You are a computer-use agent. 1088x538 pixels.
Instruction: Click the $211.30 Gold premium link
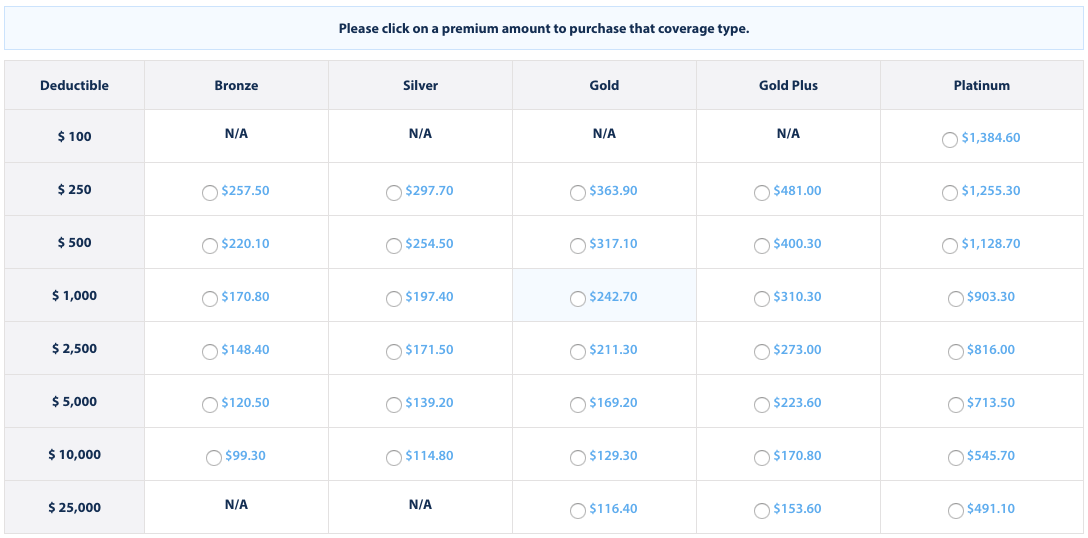(613, 350)
